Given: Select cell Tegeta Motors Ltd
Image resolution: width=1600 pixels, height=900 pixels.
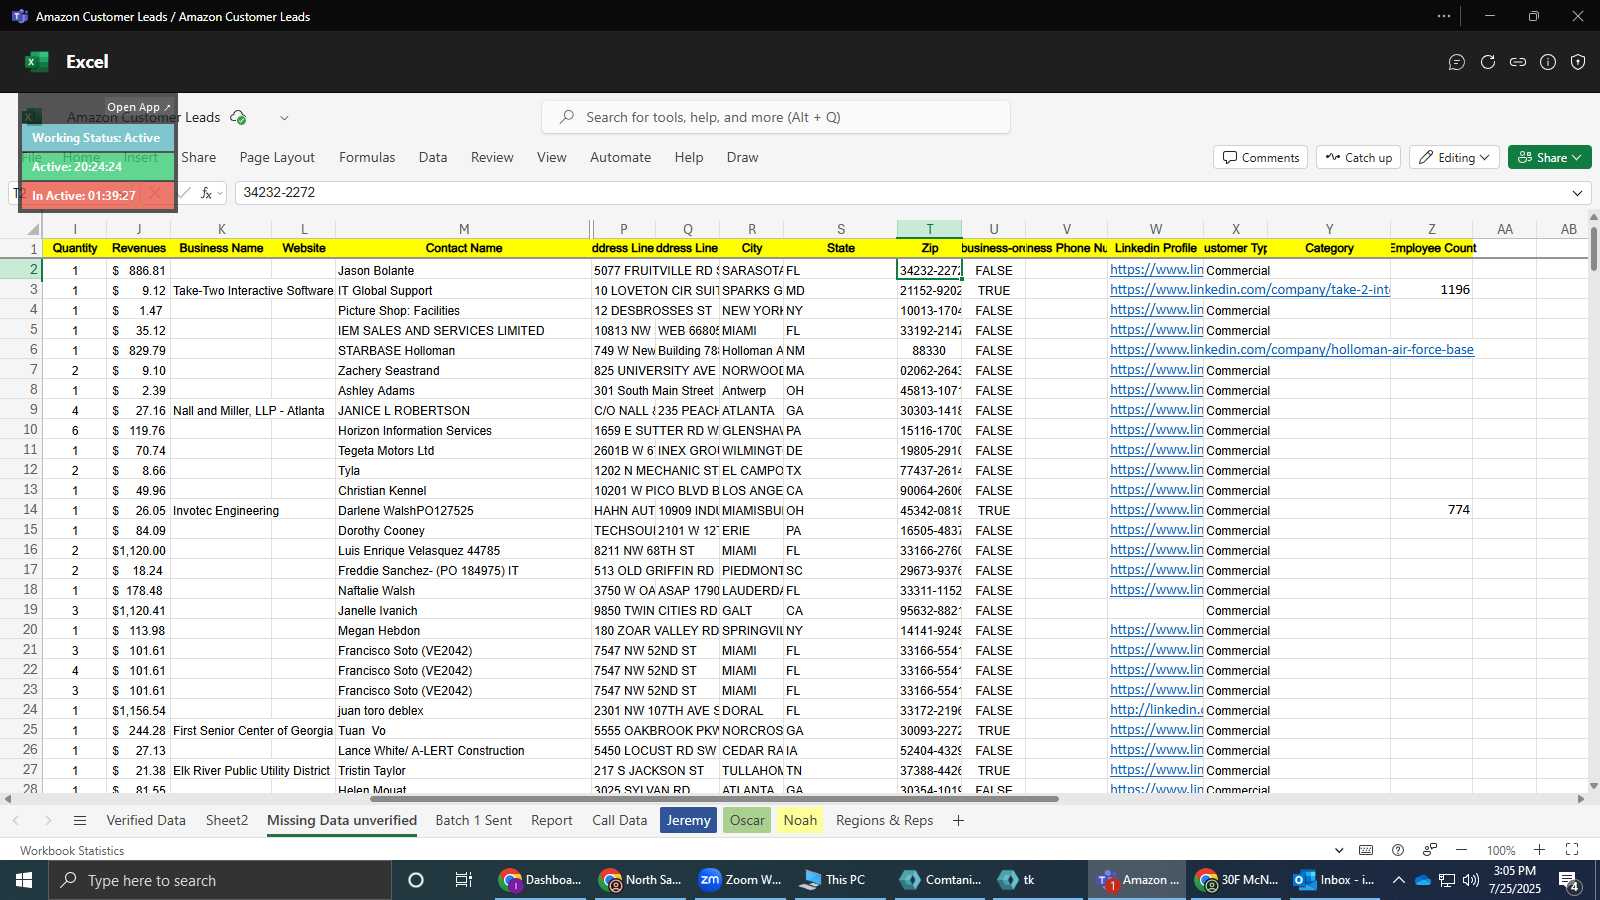Looking at the screenshot, I should pyautogui.click(x=463, y=450).
